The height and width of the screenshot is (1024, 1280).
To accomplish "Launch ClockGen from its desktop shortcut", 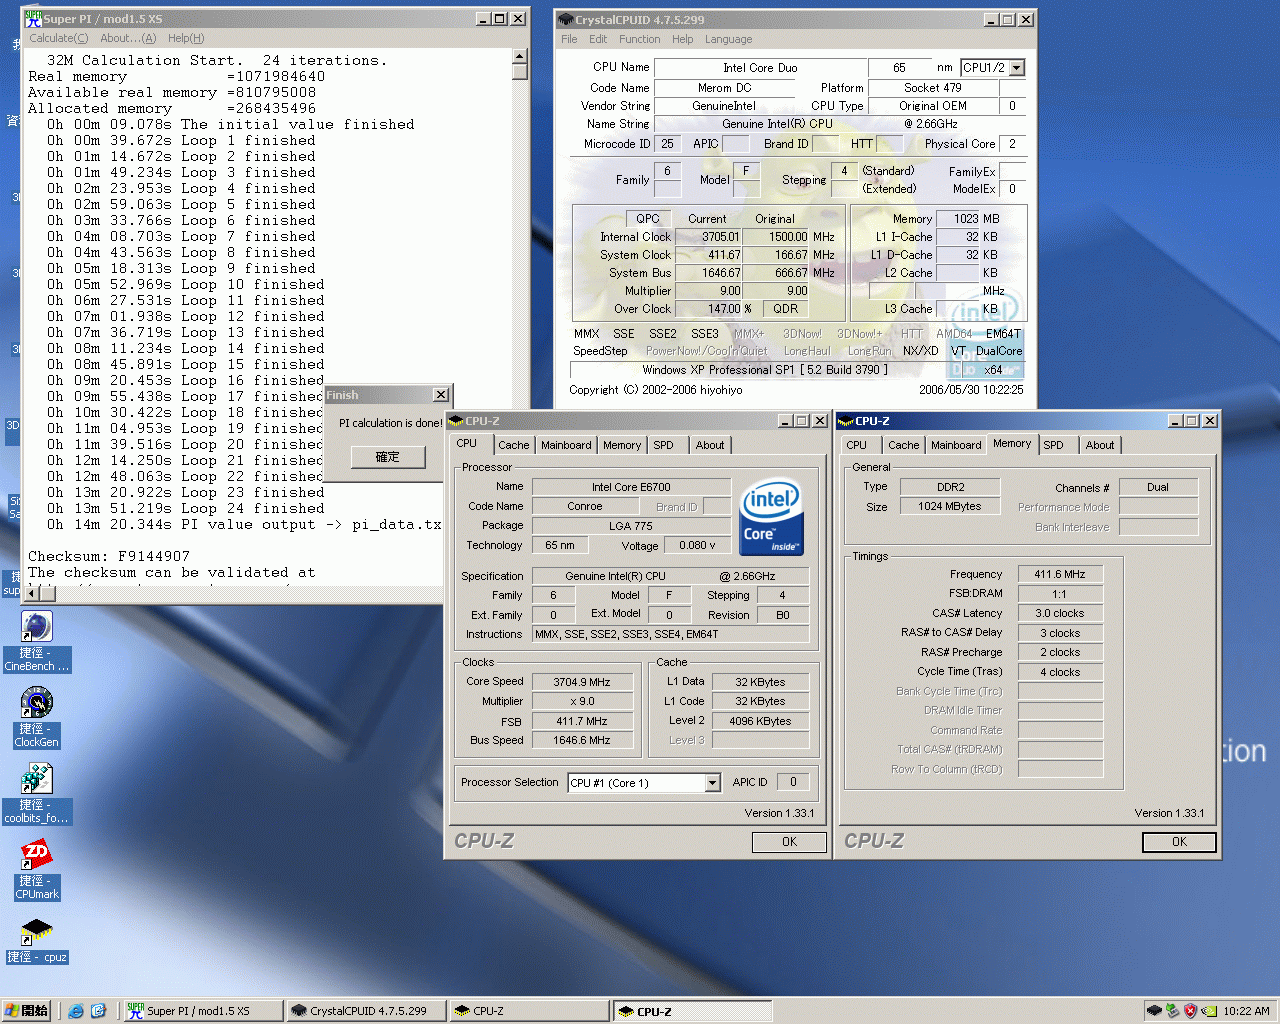I will click(36, 703).
